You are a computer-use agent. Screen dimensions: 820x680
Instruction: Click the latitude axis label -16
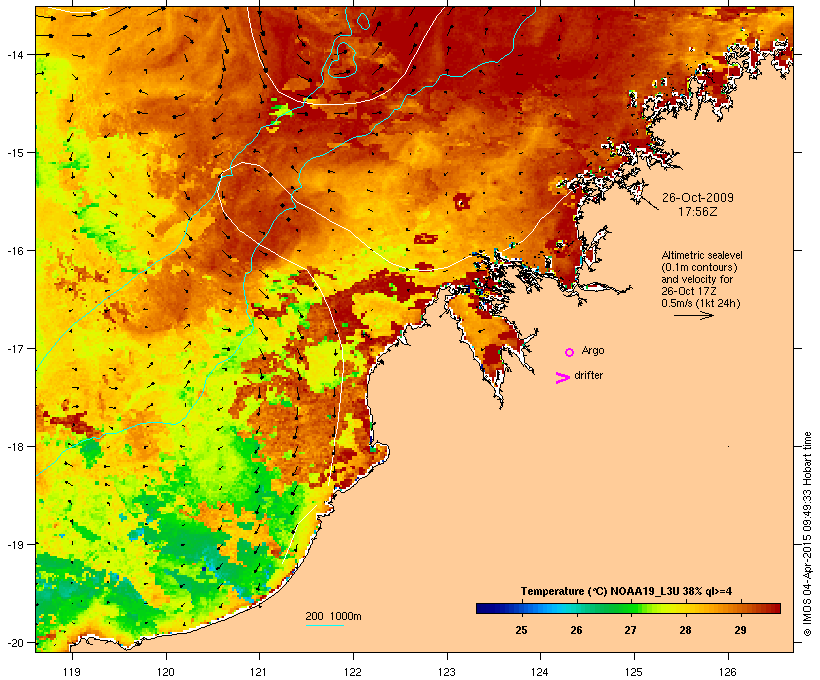coord(15,251)
